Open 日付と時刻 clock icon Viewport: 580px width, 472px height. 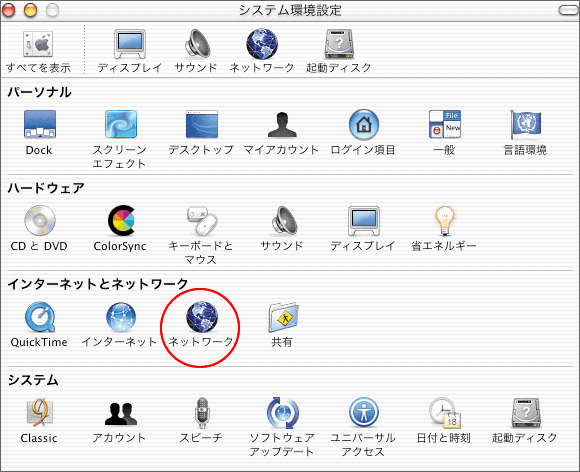(x=444, y=413)
